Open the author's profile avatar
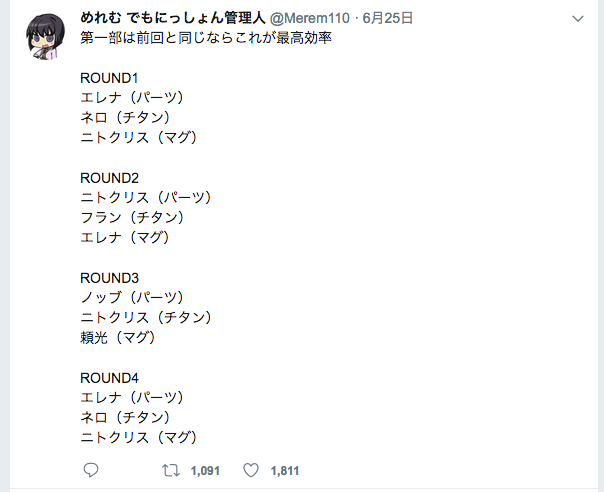Screen dimensions: 604x492 click(x=46, y=39)
